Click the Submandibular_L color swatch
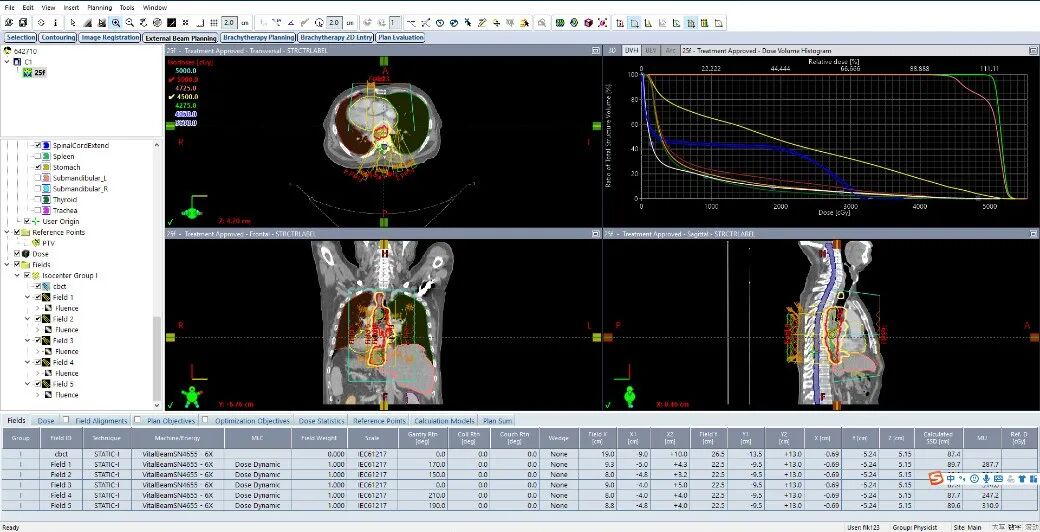This screenshot has width=1040, height=532. click(46, 178)
